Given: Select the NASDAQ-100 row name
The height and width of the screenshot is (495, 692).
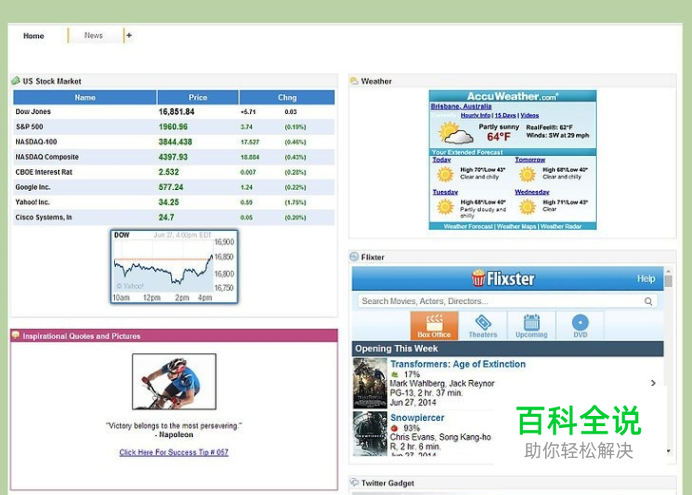Looking at the screenshot, I should click(x=36, y=142).
